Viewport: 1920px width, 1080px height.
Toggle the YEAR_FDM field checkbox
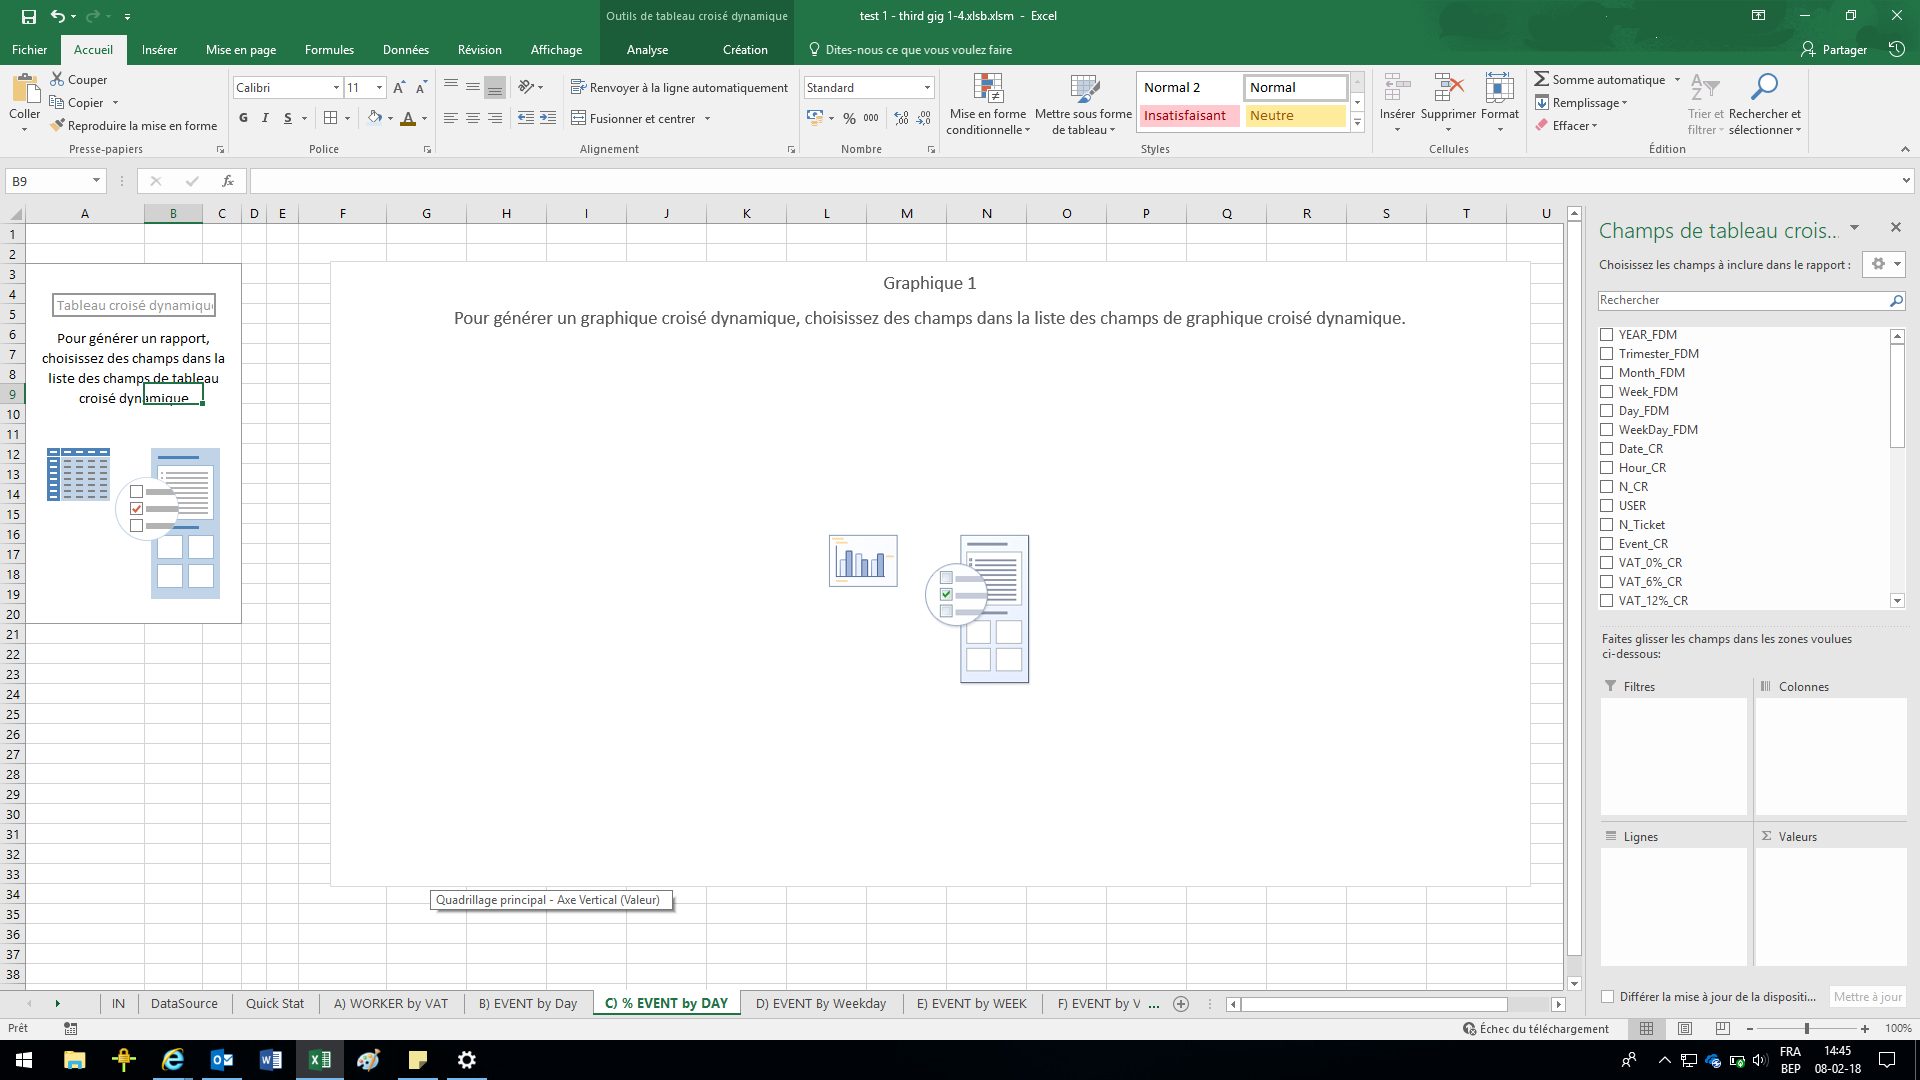(x=1607, y=334)
